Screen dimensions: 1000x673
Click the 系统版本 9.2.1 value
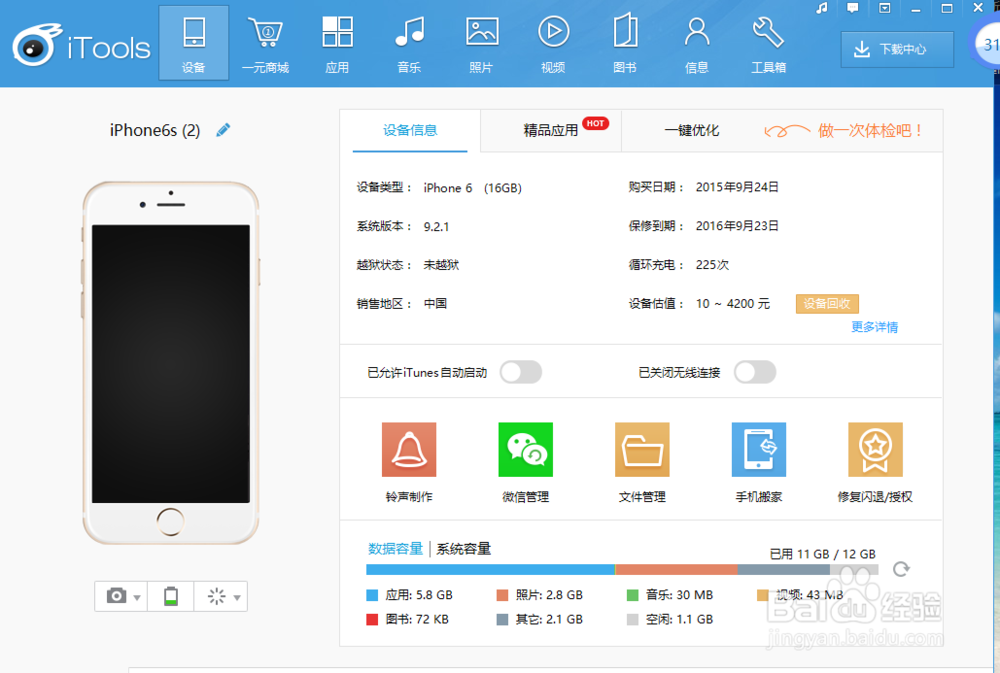click(436, 226)
